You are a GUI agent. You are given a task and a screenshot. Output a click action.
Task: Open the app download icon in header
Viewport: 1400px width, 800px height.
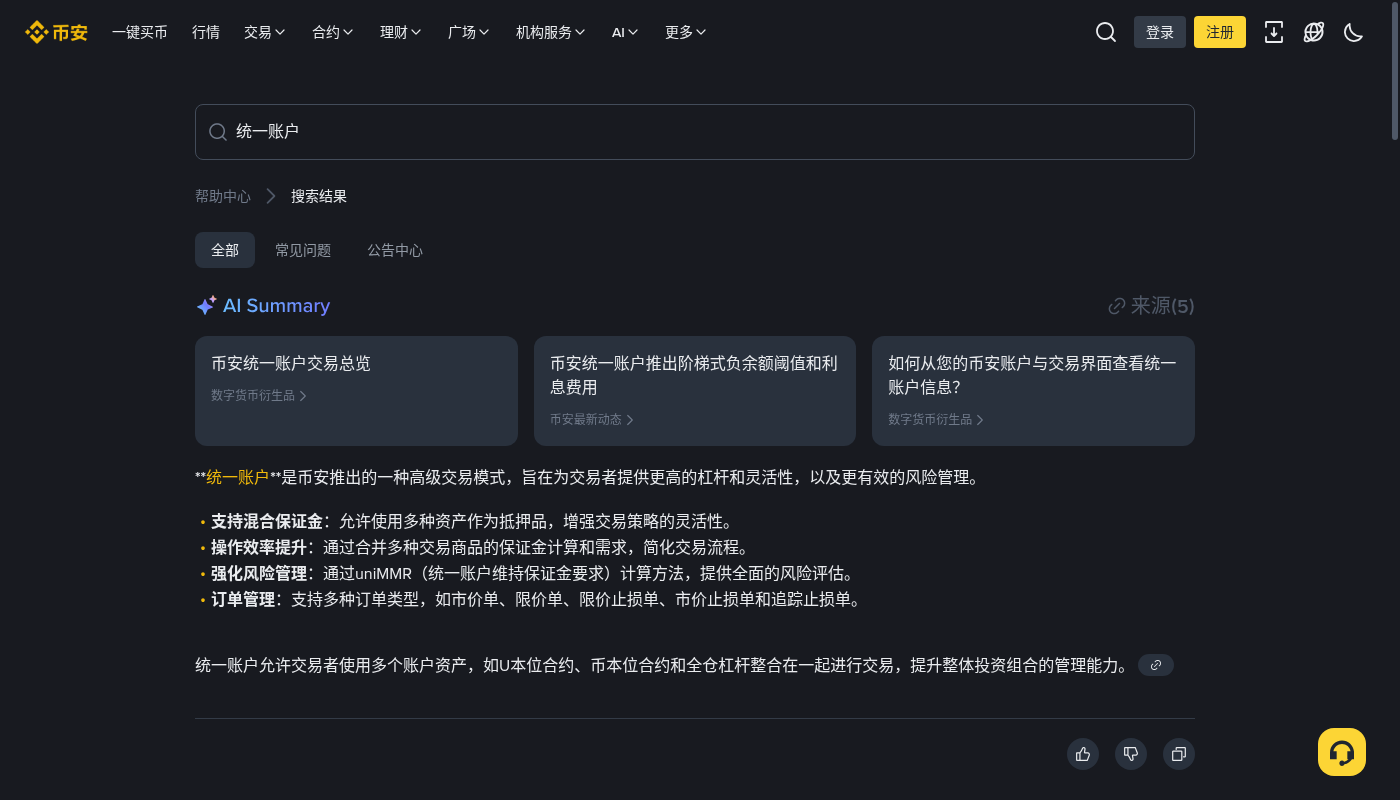[x=1274, y=32]
